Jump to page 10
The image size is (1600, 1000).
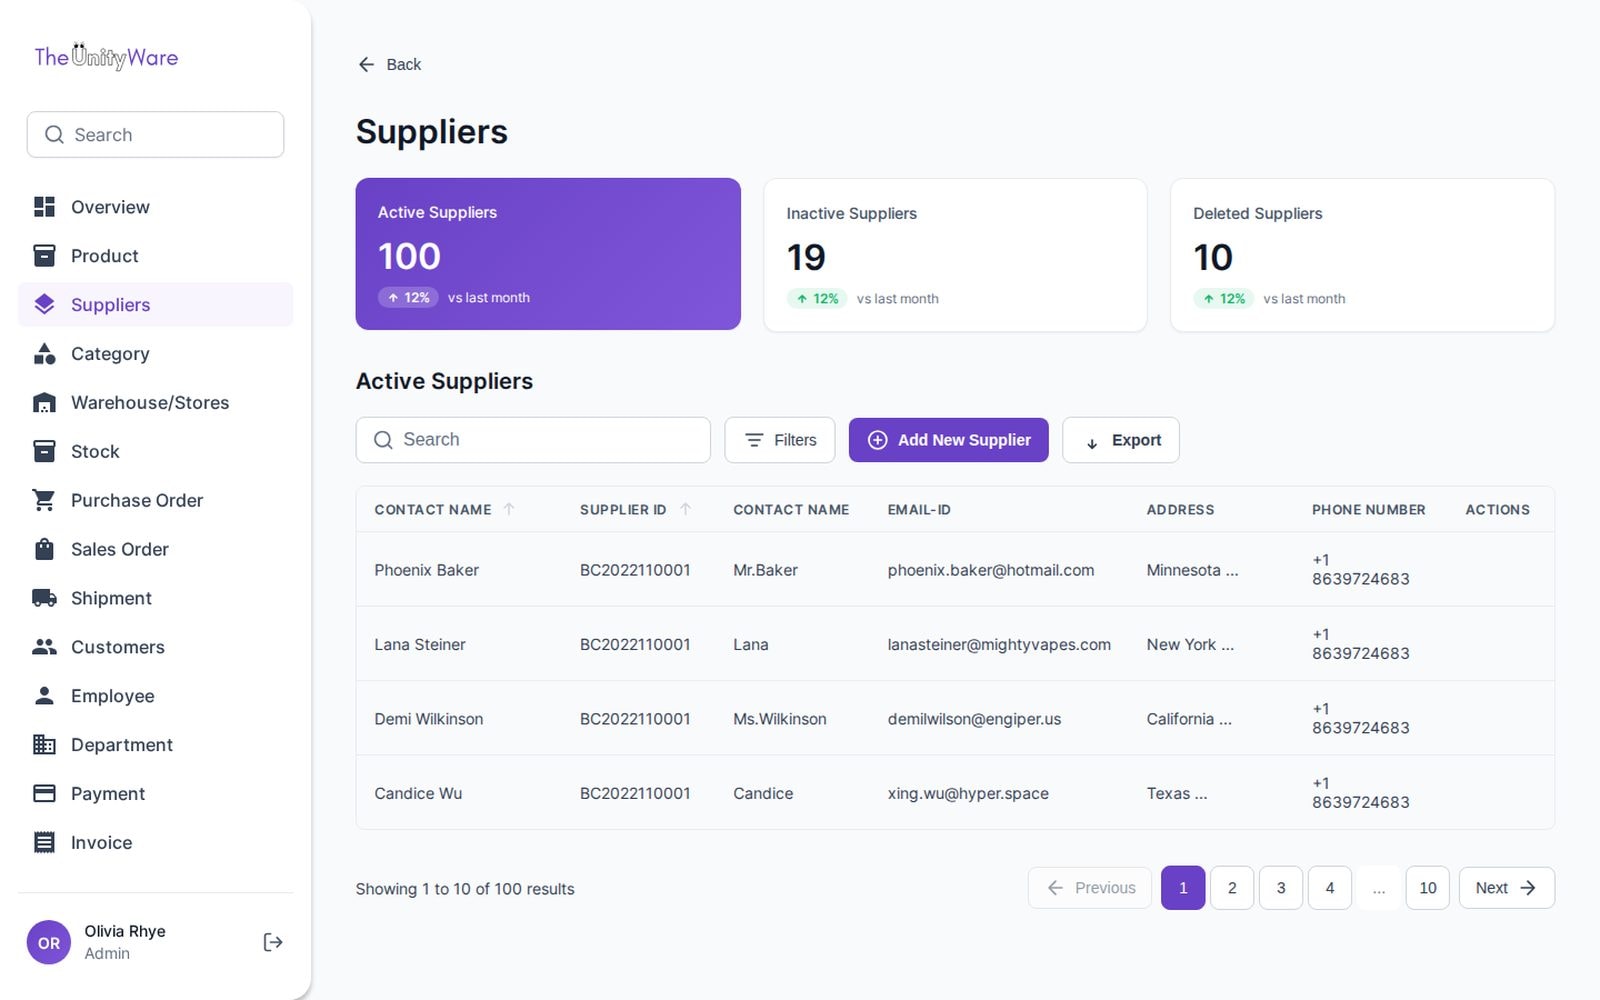tap(1428, 888)
